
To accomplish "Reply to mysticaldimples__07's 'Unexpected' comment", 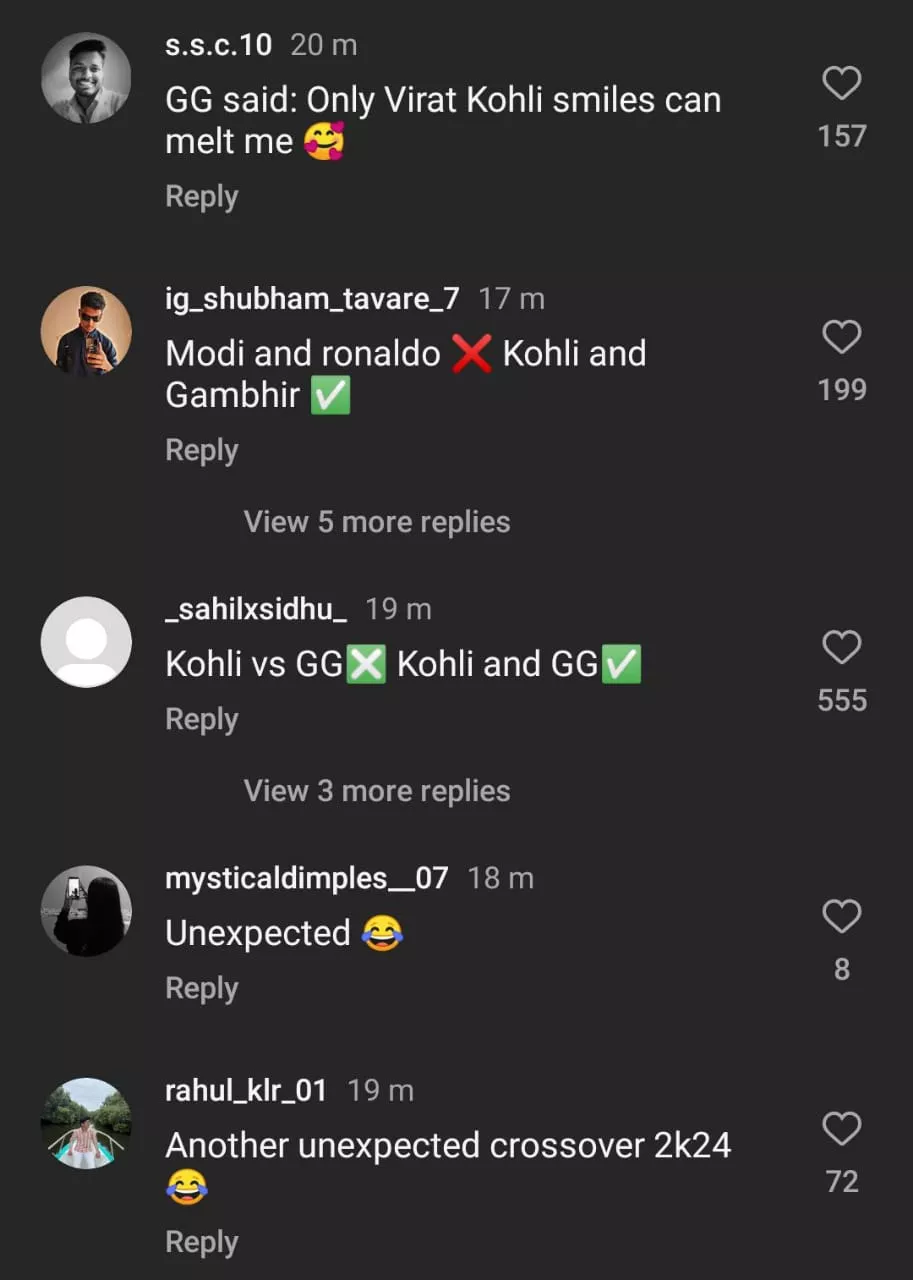I will [201, 988].
